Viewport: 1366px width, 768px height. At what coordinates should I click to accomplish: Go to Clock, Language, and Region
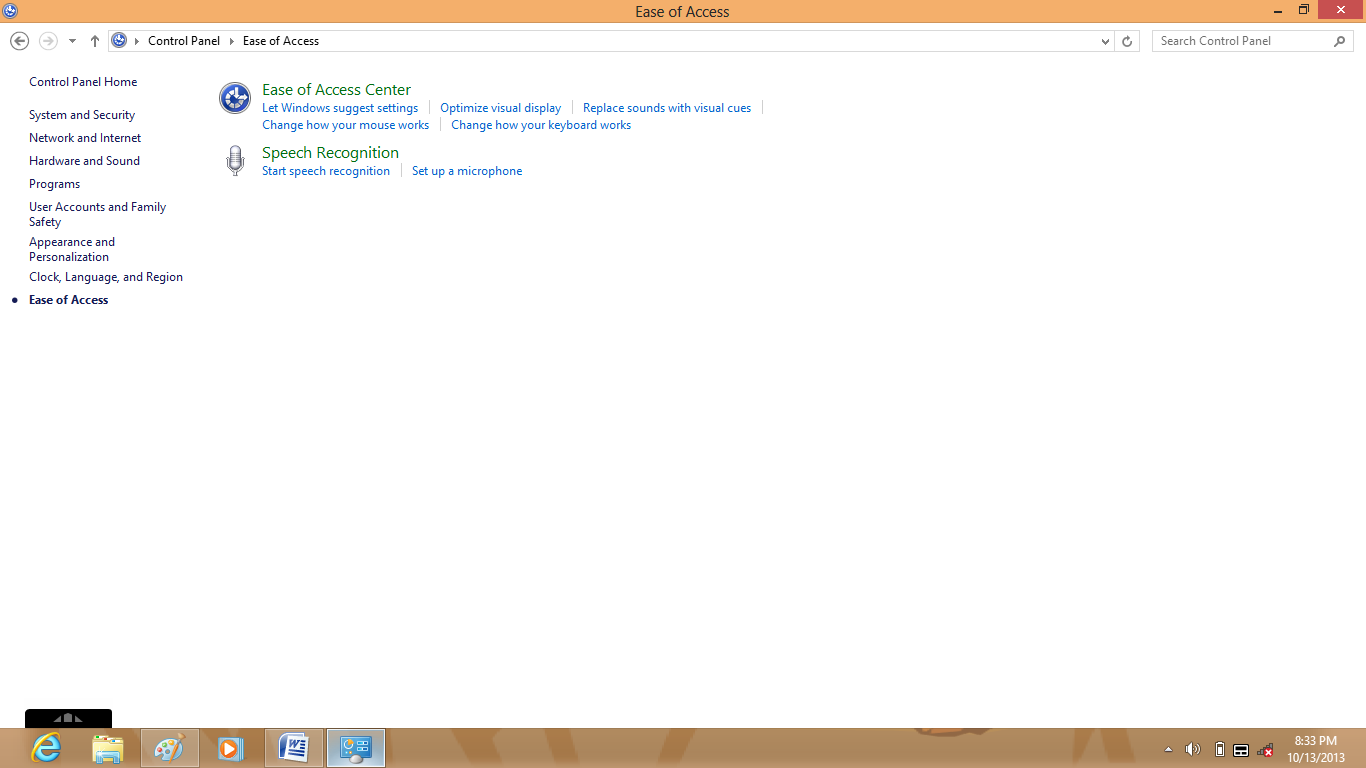pos(106,277)
